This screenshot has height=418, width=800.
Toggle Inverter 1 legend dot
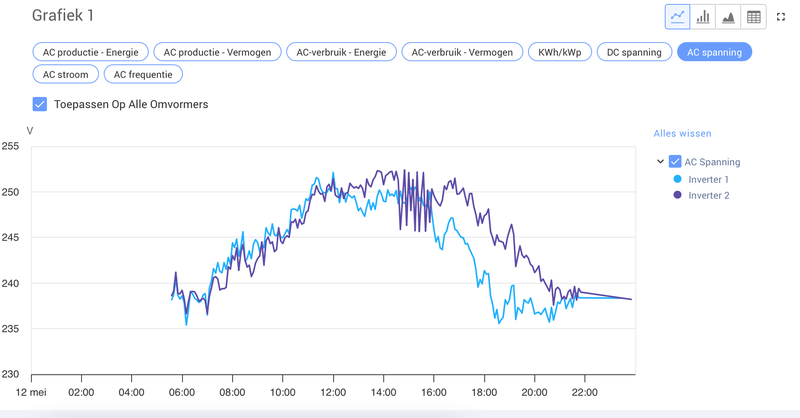pos(677,179)
